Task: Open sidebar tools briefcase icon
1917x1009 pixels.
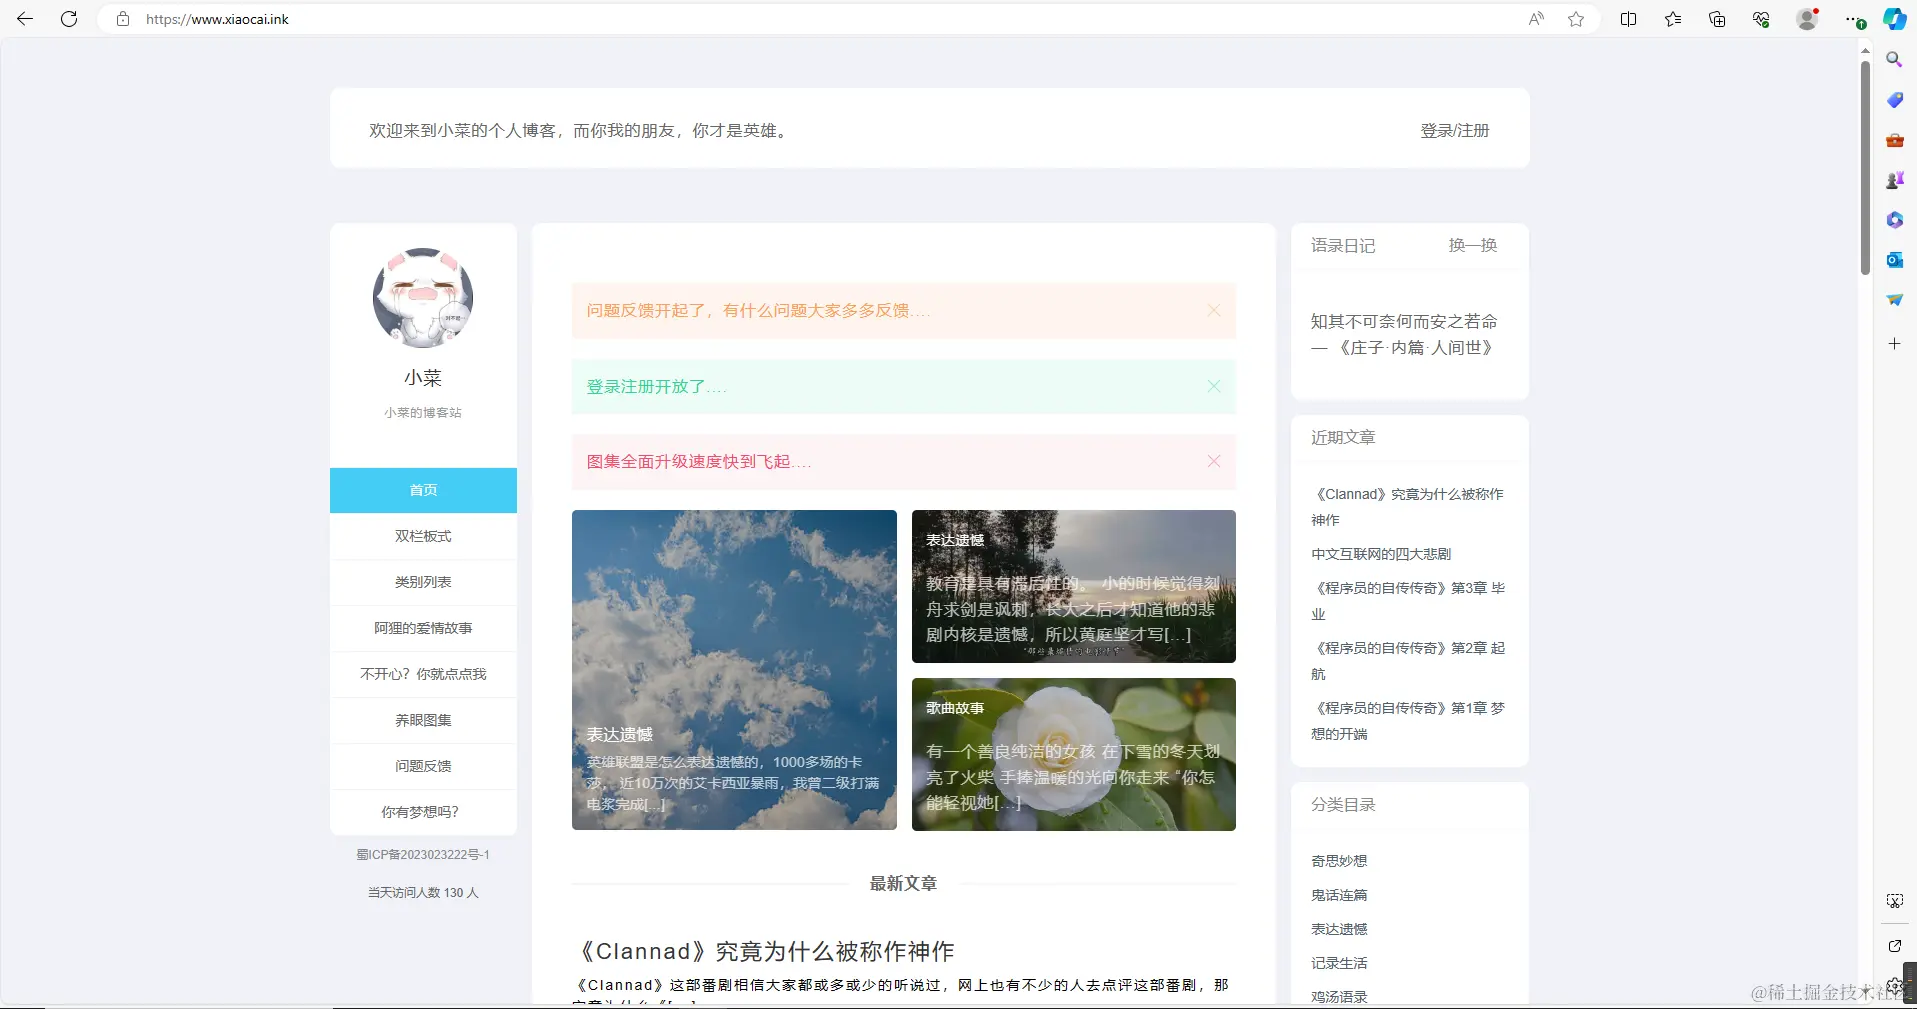Action: 1894,140
